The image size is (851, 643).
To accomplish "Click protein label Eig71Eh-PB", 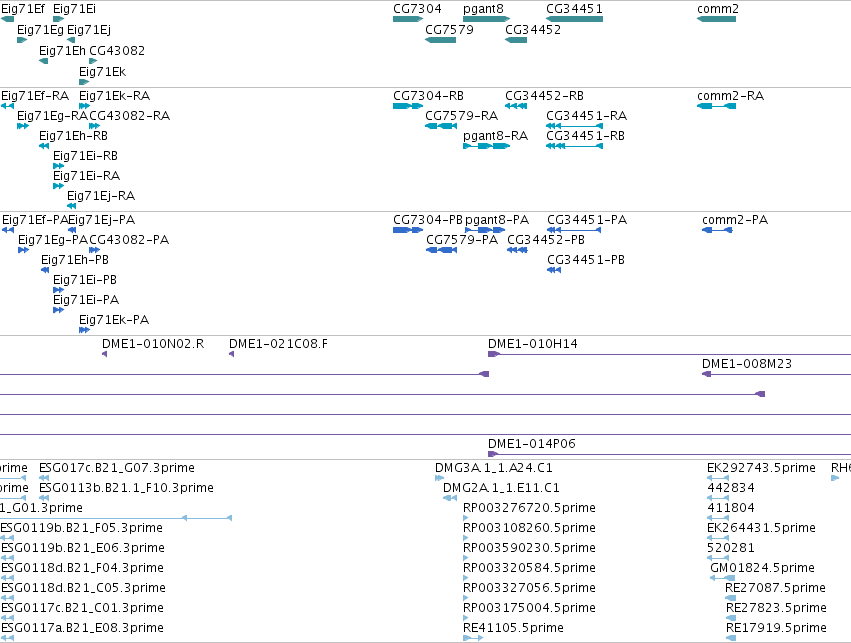I will 74,260.
